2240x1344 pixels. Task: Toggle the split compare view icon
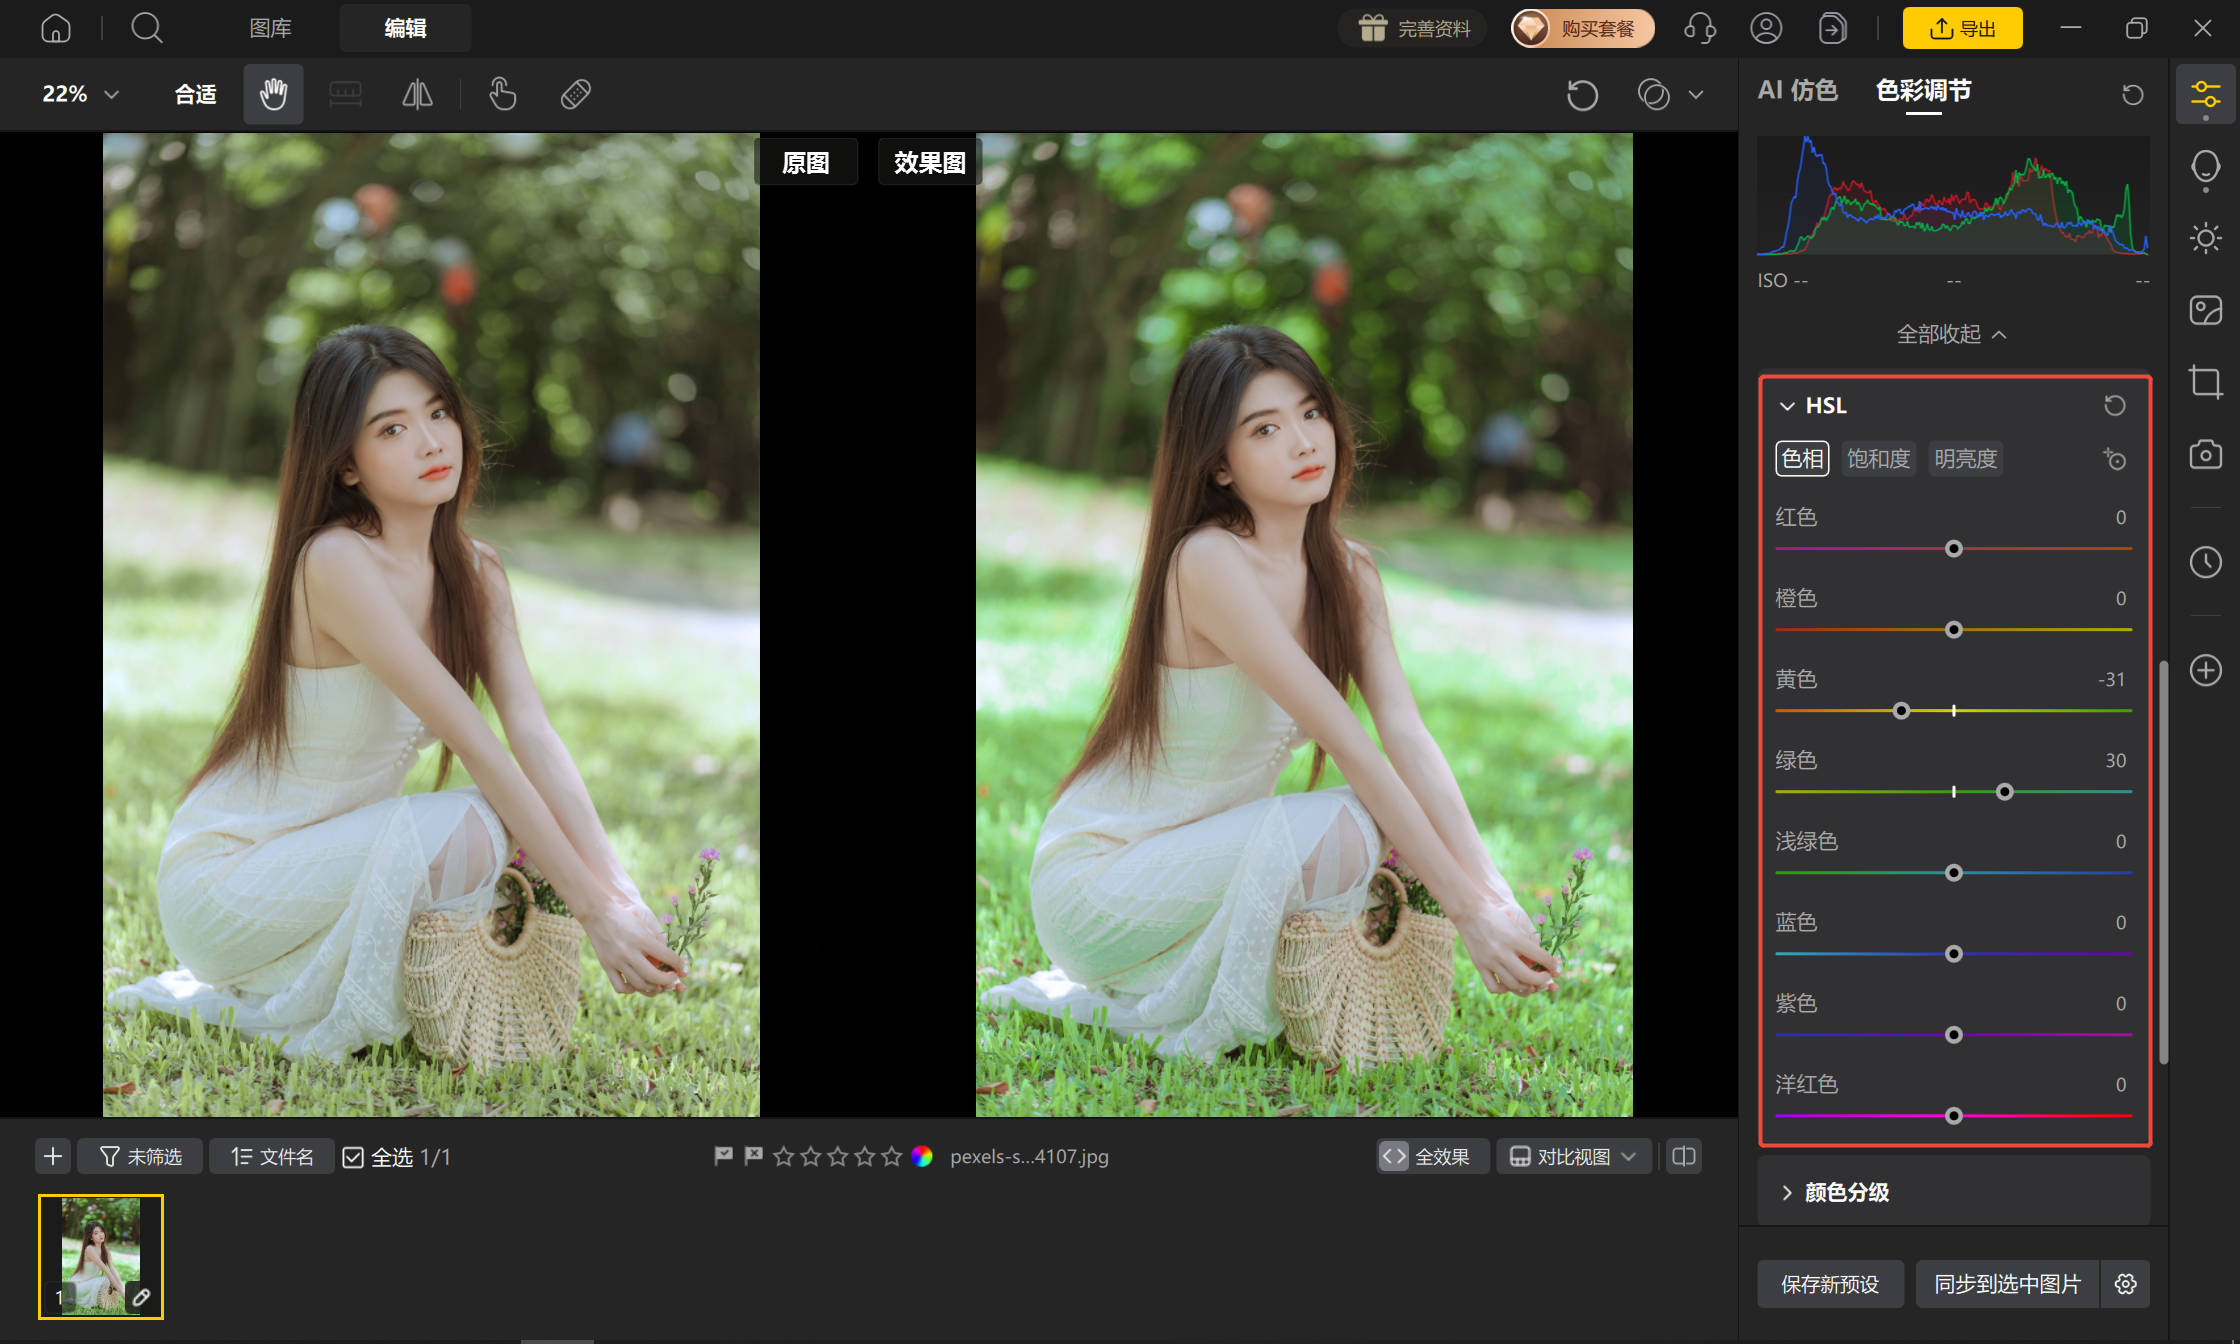click(1684, 1156)
